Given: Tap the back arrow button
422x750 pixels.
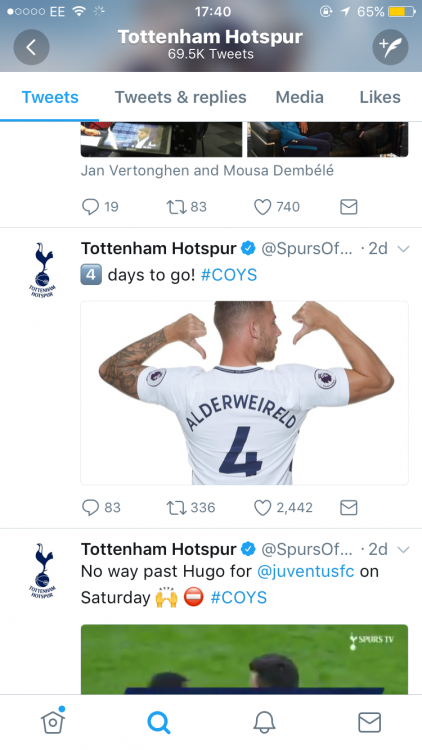Looking at the screenshot, I should click(31, 47).
